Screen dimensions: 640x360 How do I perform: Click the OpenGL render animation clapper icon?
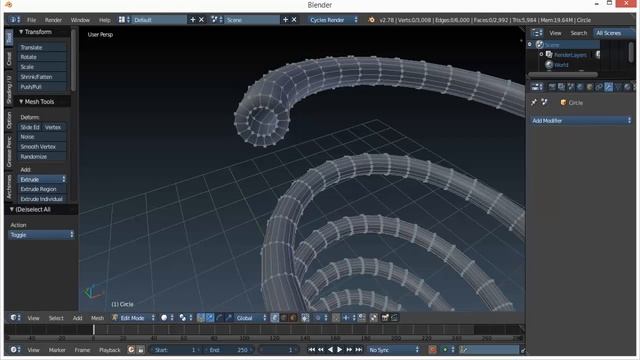pos(394,318)
